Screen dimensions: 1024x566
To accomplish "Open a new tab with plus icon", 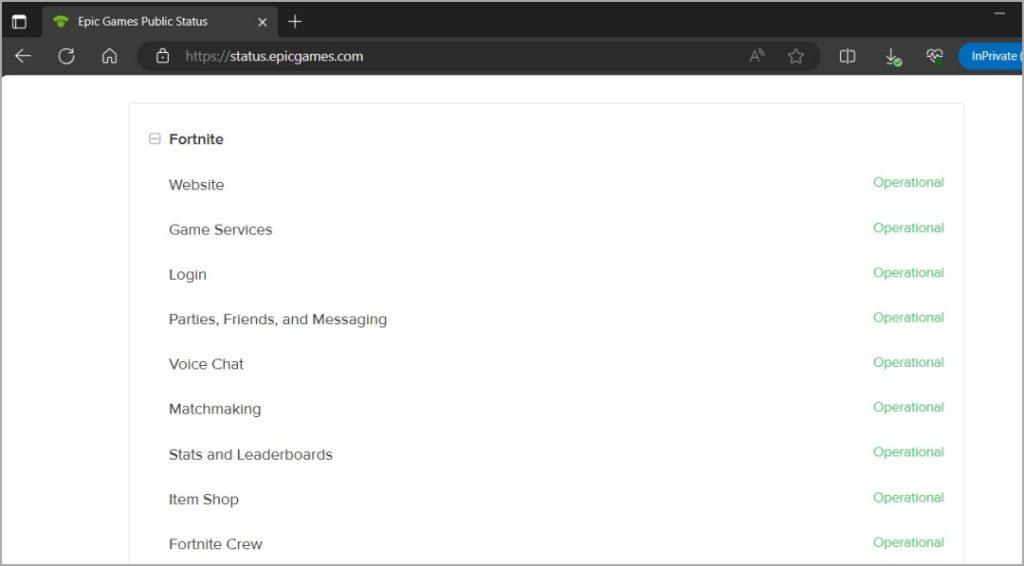I will point(295,22).
